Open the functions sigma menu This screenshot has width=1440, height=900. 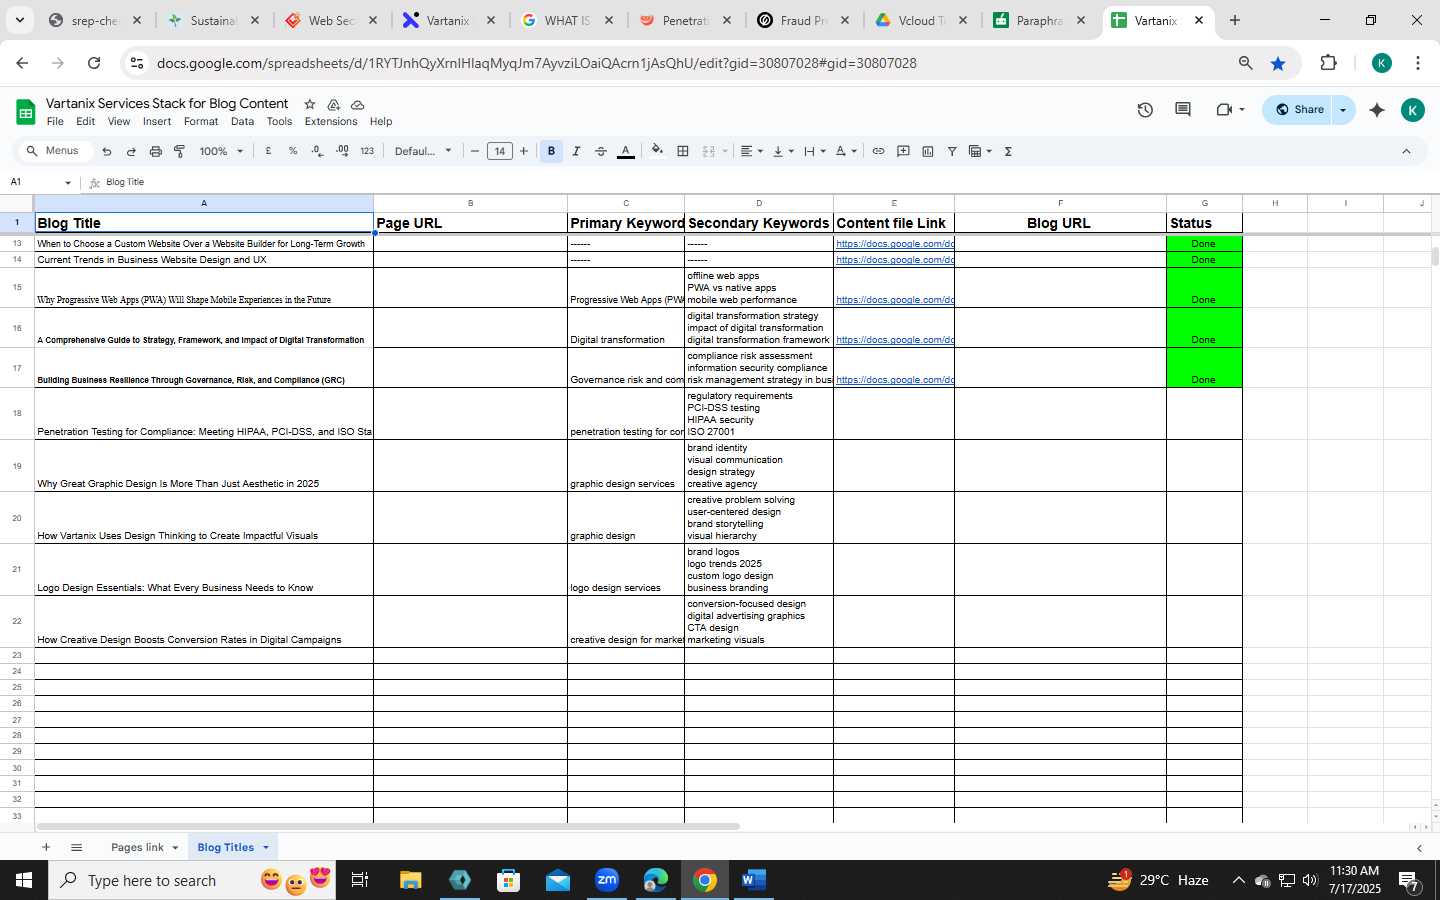coord(1008,151)
